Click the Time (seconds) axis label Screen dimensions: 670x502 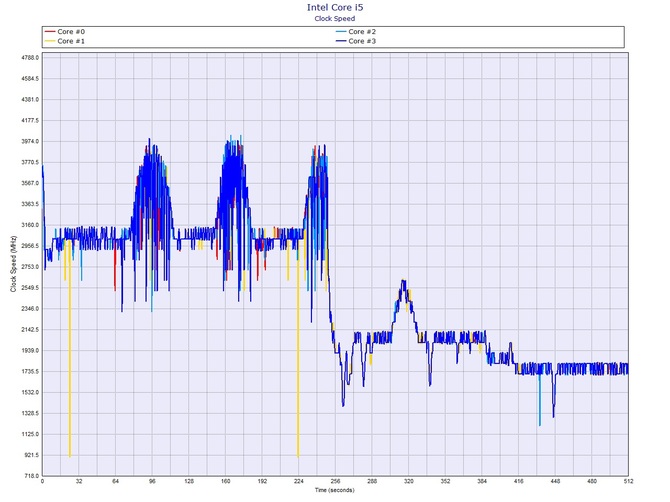coord(335,490)
